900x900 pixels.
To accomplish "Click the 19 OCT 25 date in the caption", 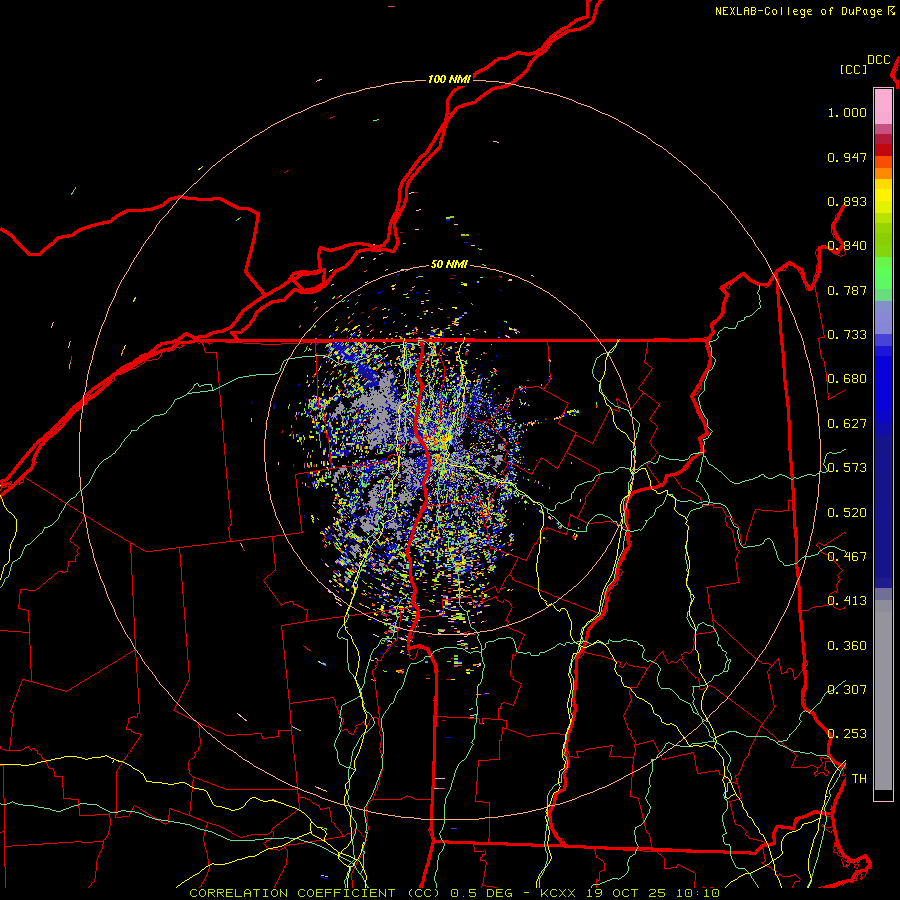I will click(626, 893).
